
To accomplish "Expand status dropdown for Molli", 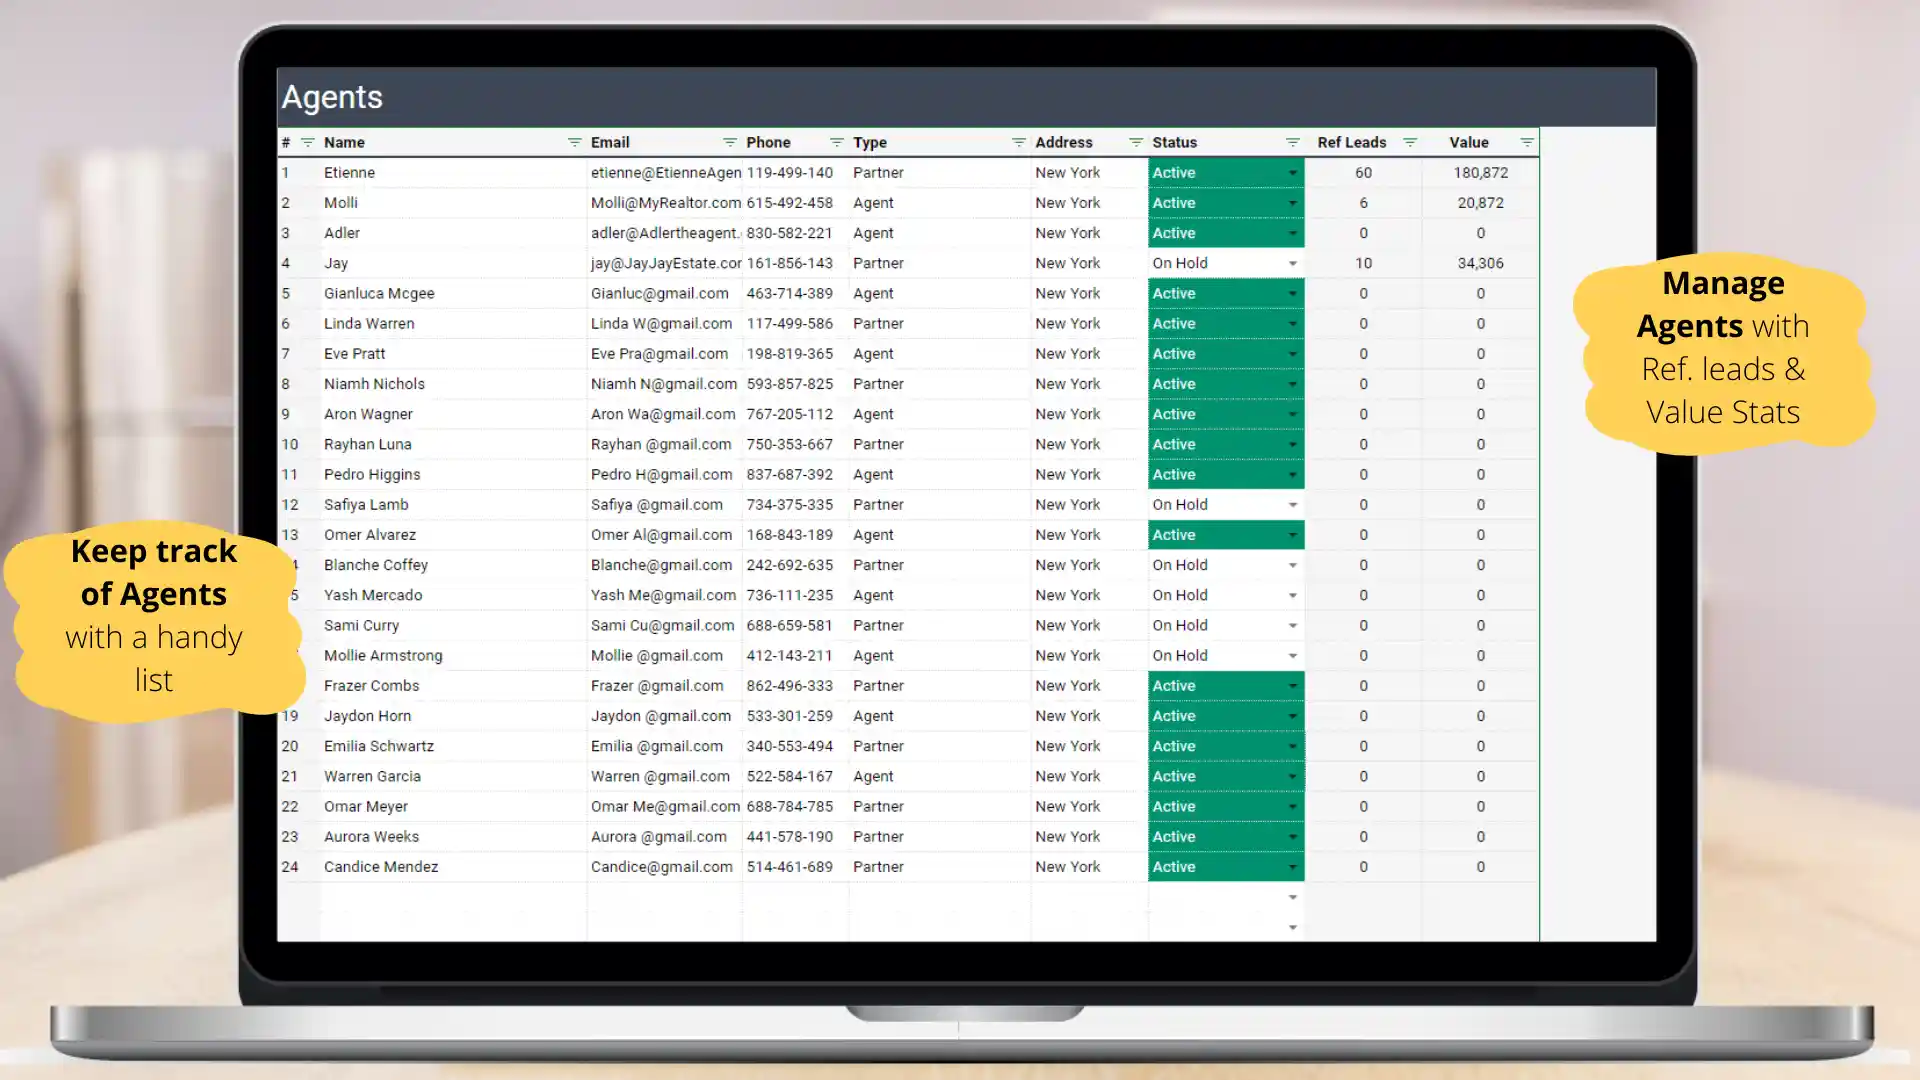I will (1292, 203).
